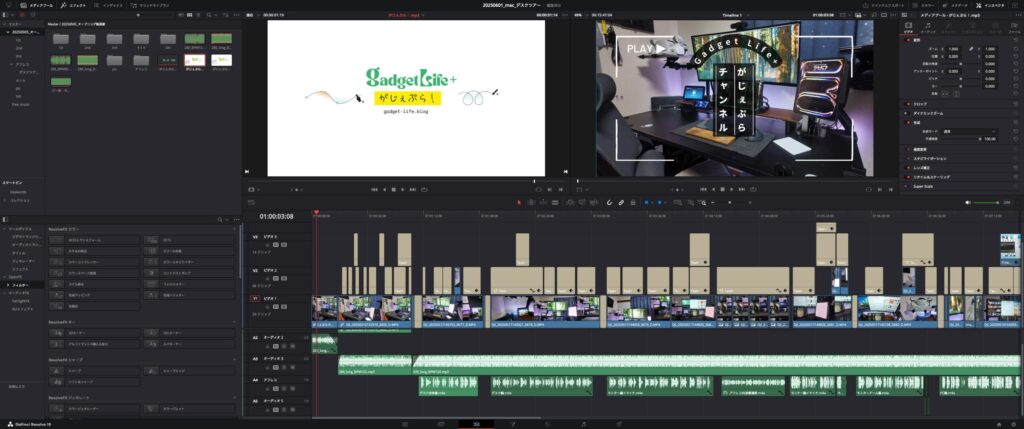Select the Dynamic Trim Mode tool
This screenshot has width=1024, height=429.
tap(543, 202)
